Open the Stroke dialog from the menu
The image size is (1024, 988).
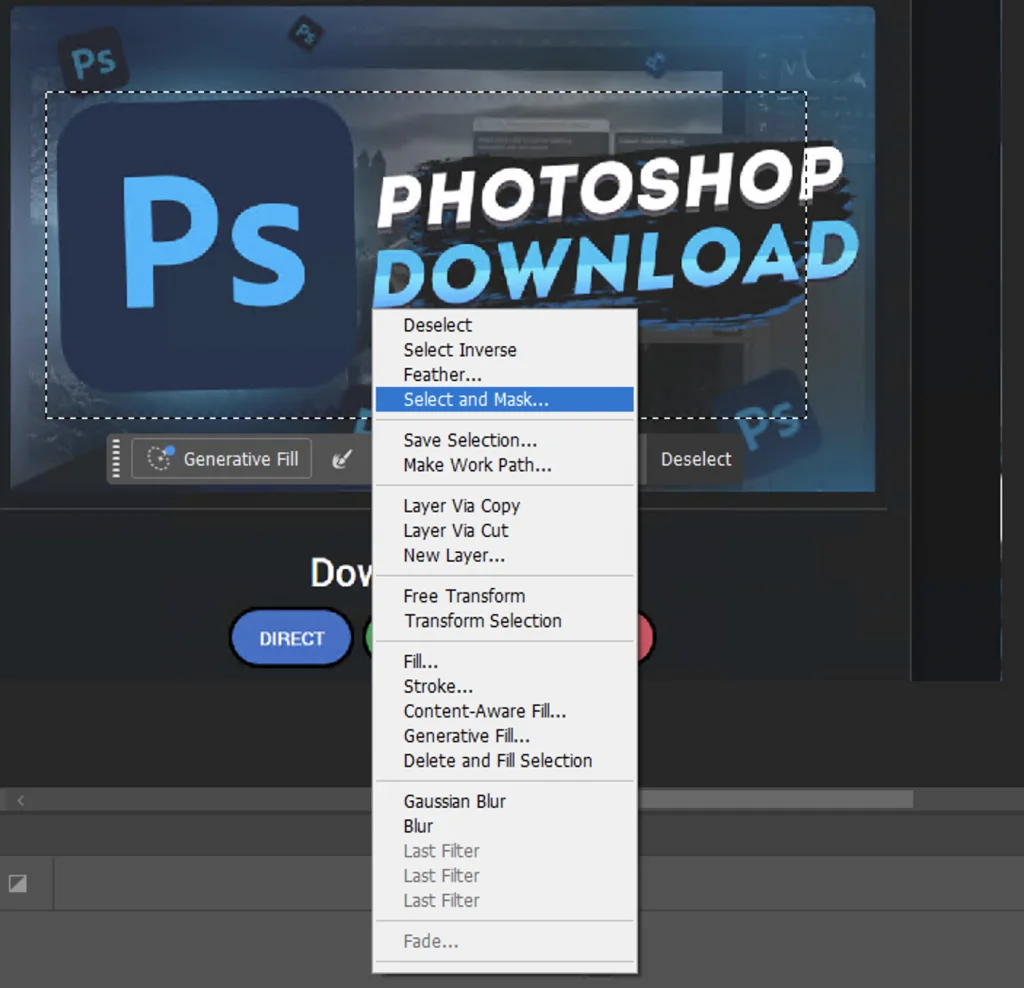pyautogui.click(x=438, y=686)
